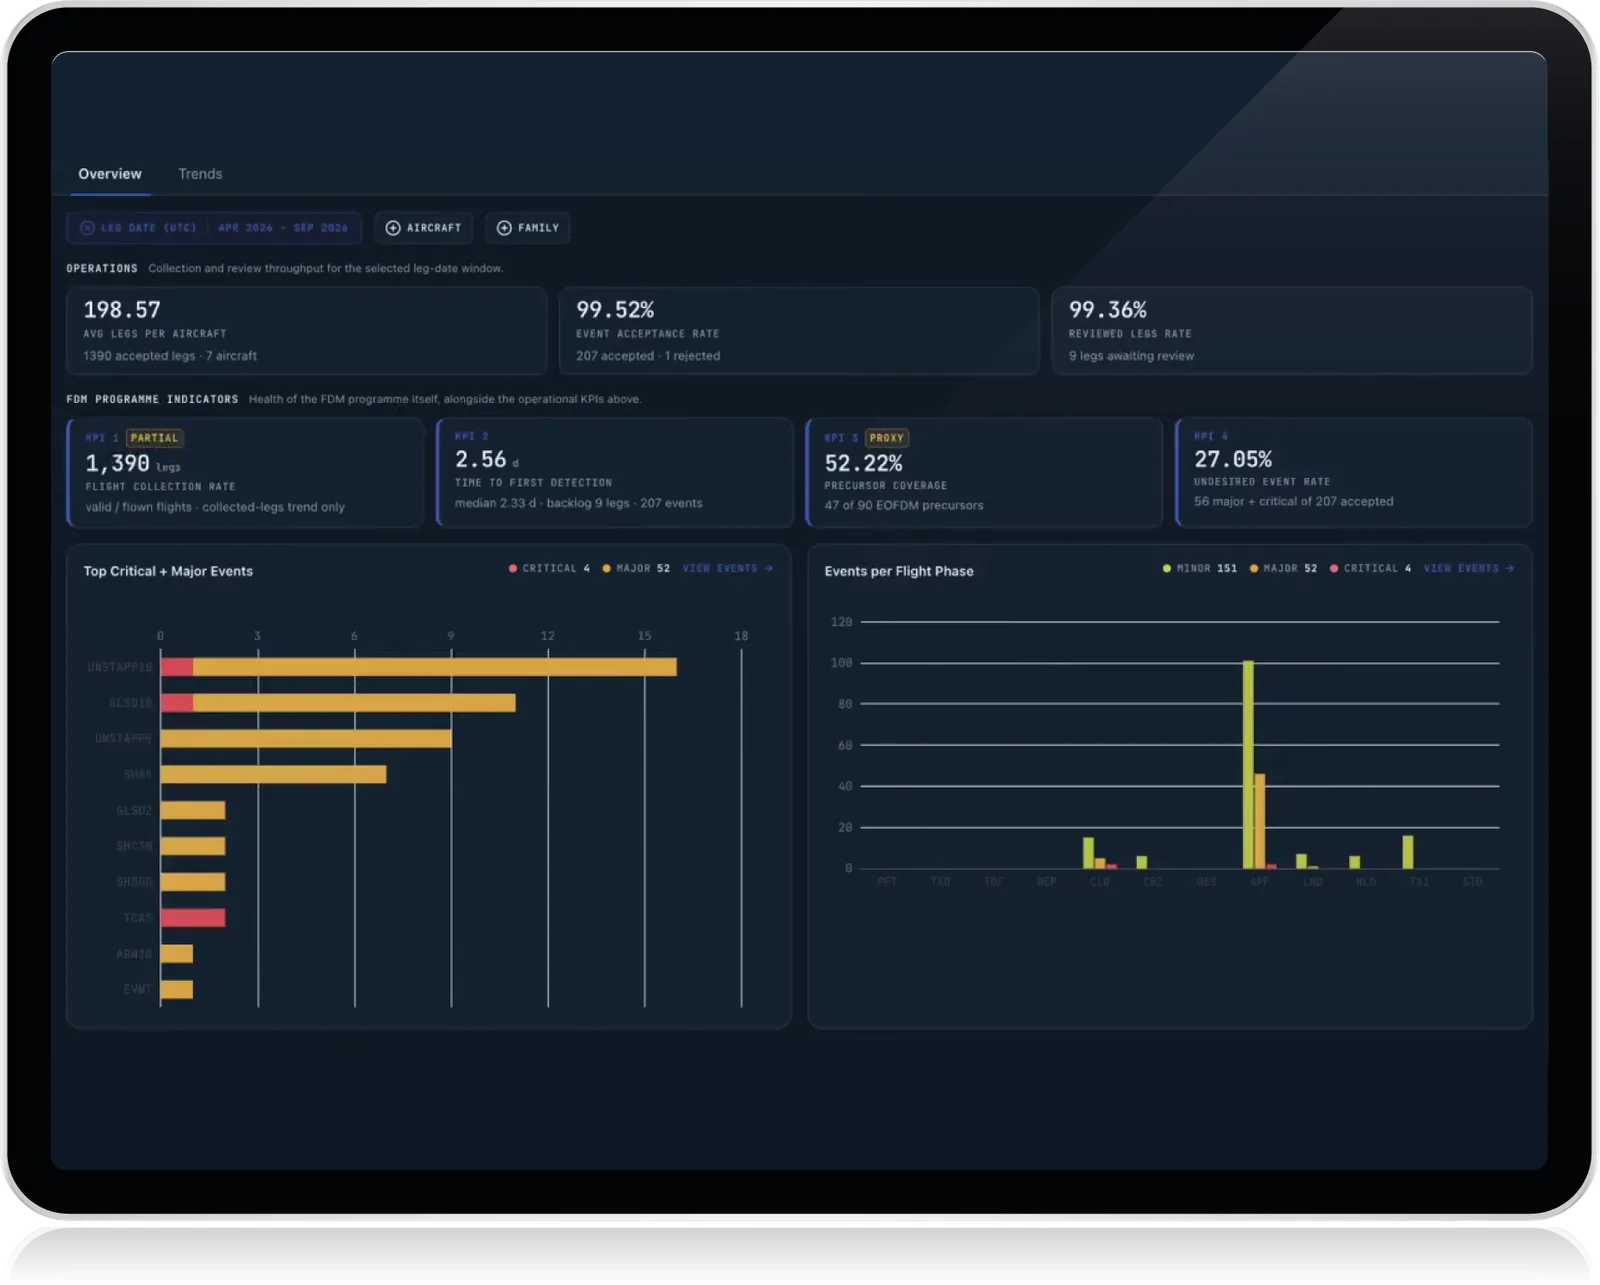Select the EVMT bar at chart bottom

[177, 989]
